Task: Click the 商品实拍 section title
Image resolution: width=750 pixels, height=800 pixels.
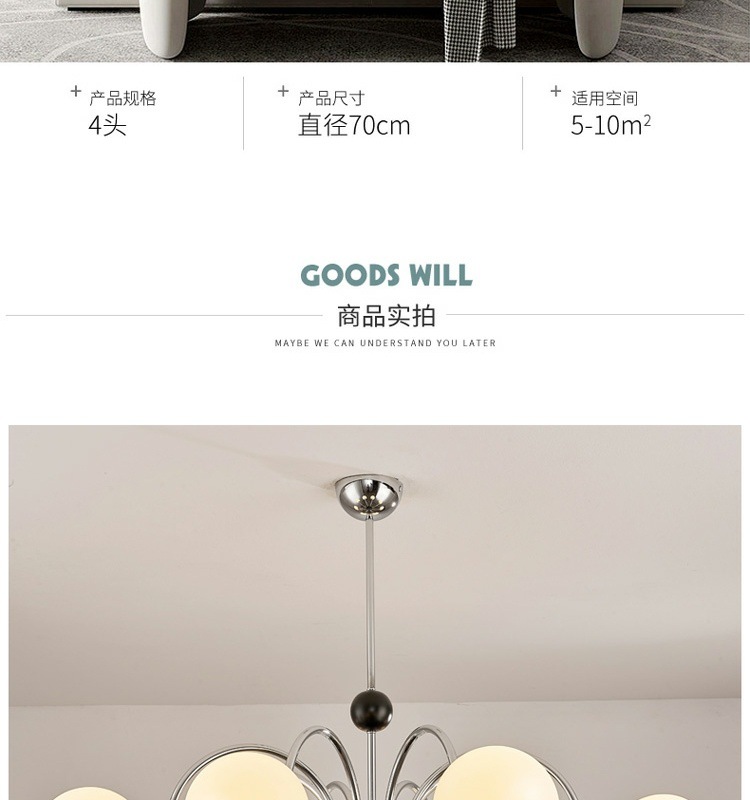Action: point(386,316)
